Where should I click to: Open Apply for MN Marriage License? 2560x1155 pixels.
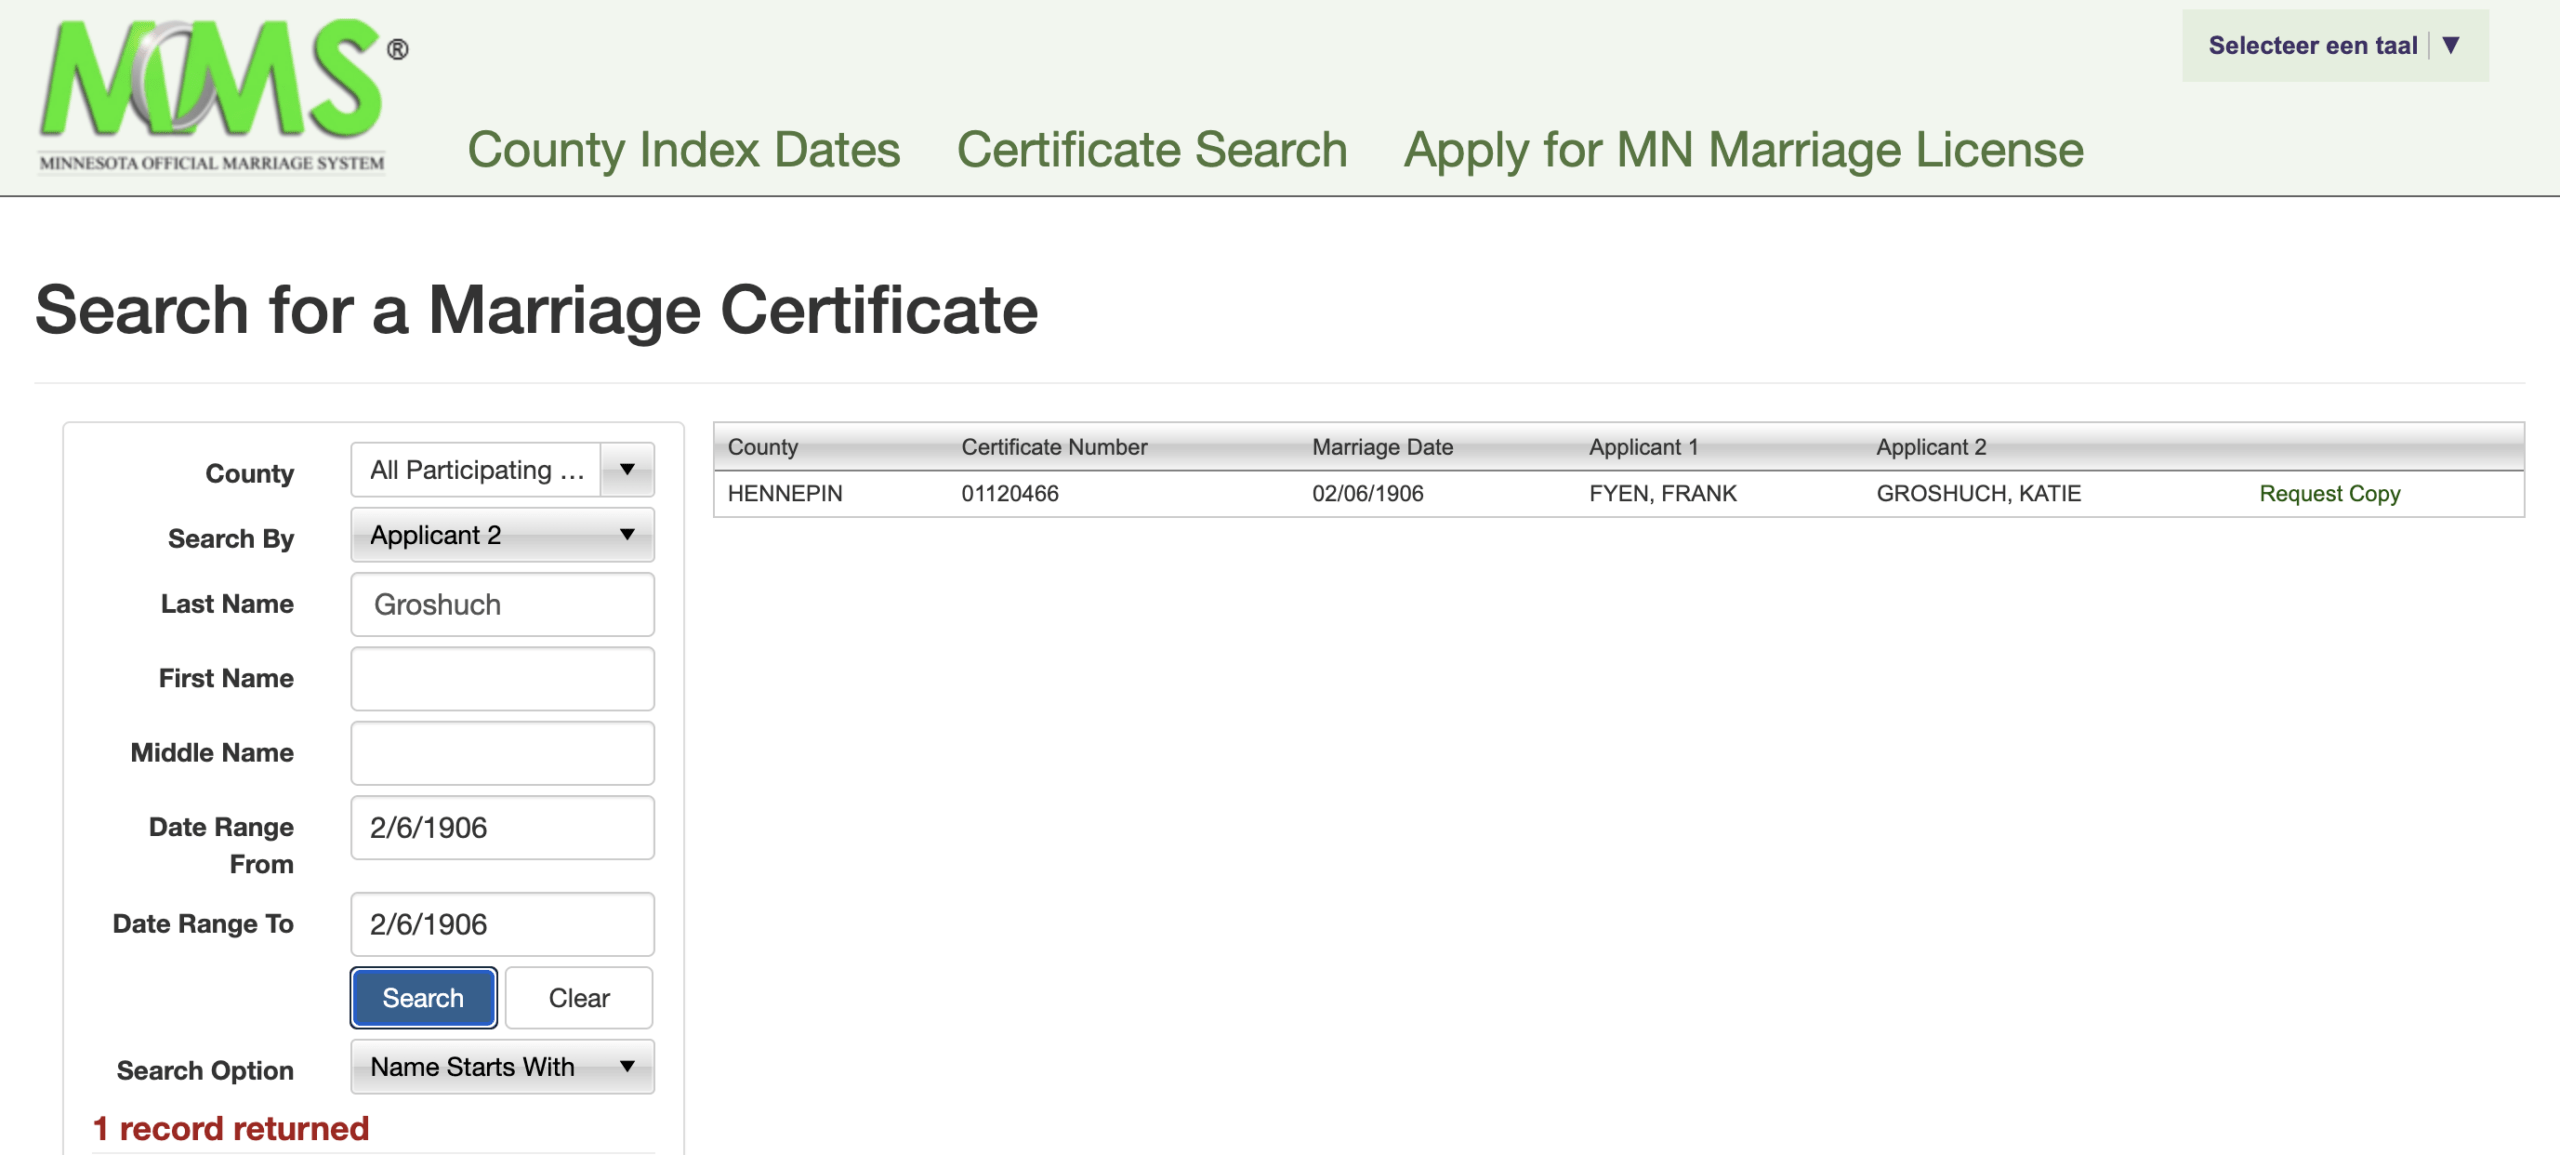pyautogui.click(x=1743, y=150)
